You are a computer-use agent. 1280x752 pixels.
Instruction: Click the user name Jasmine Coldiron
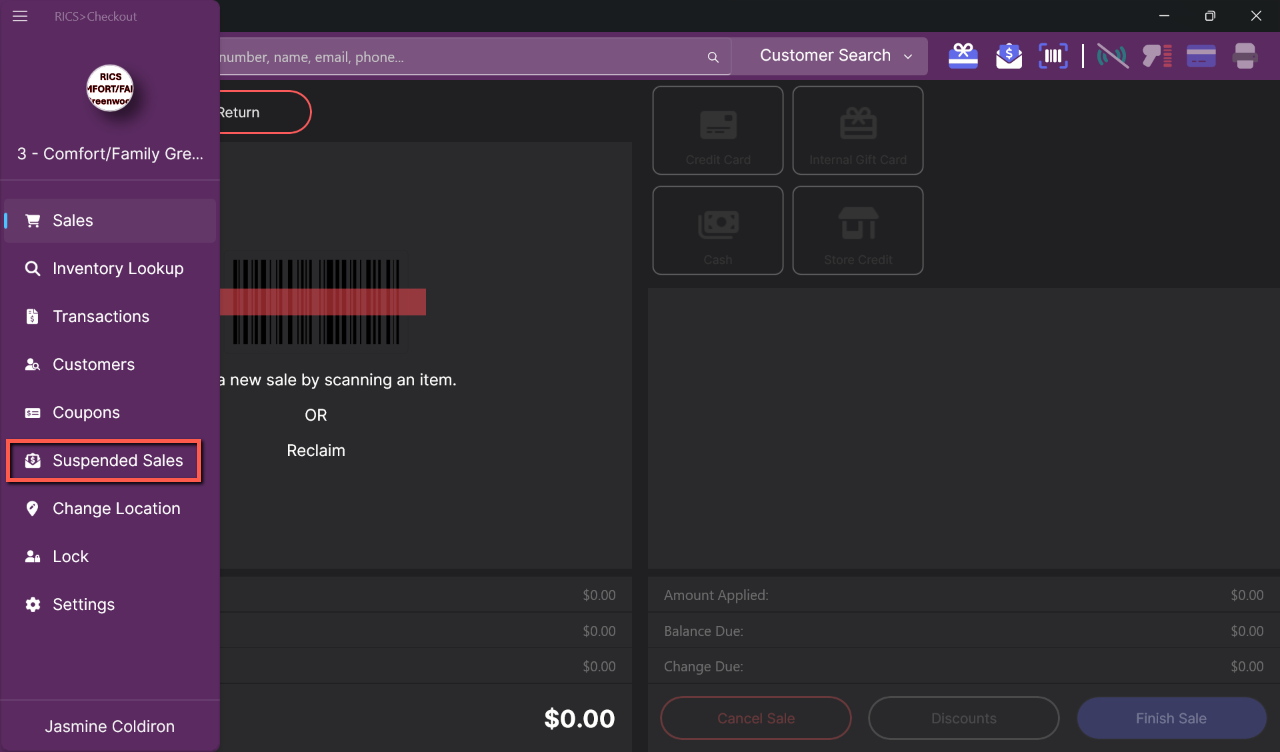click(110, 726)
